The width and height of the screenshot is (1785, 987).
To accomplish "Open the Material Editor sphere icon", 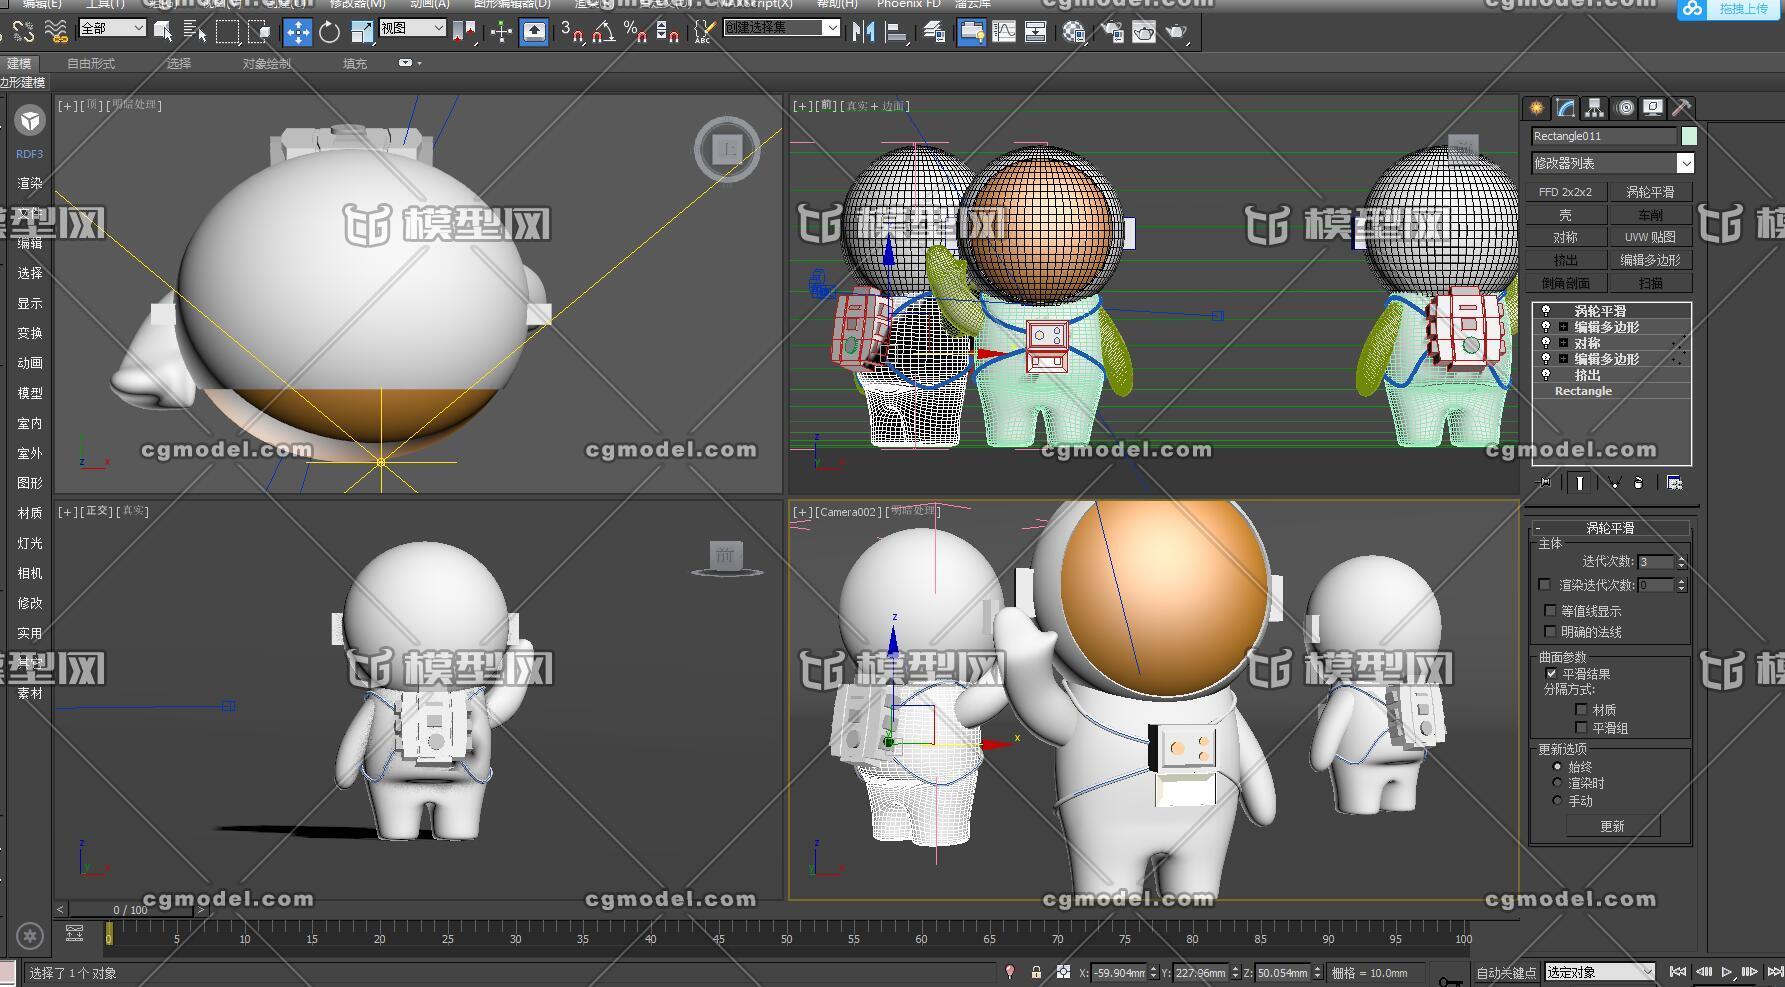I will coord(1074,32).
